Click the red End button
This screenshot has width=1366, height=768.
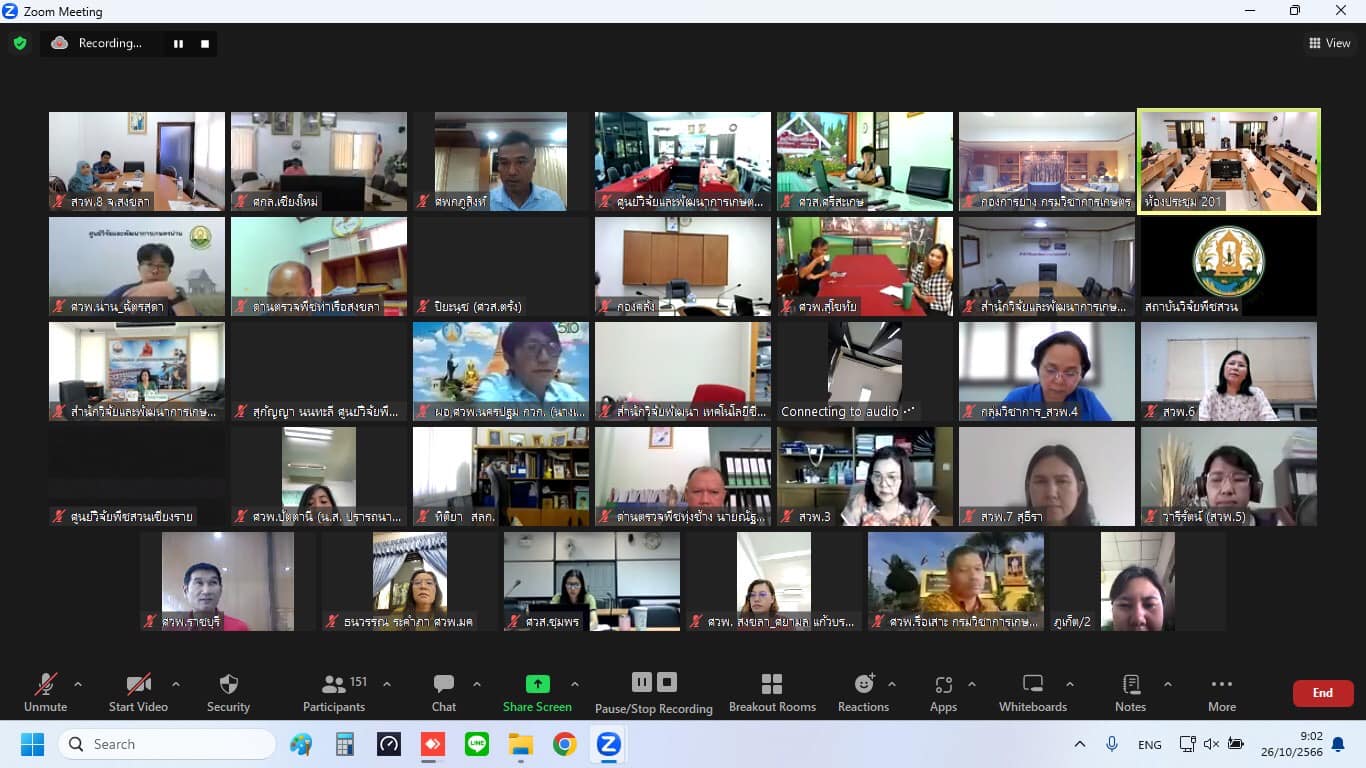(1322, 693)
